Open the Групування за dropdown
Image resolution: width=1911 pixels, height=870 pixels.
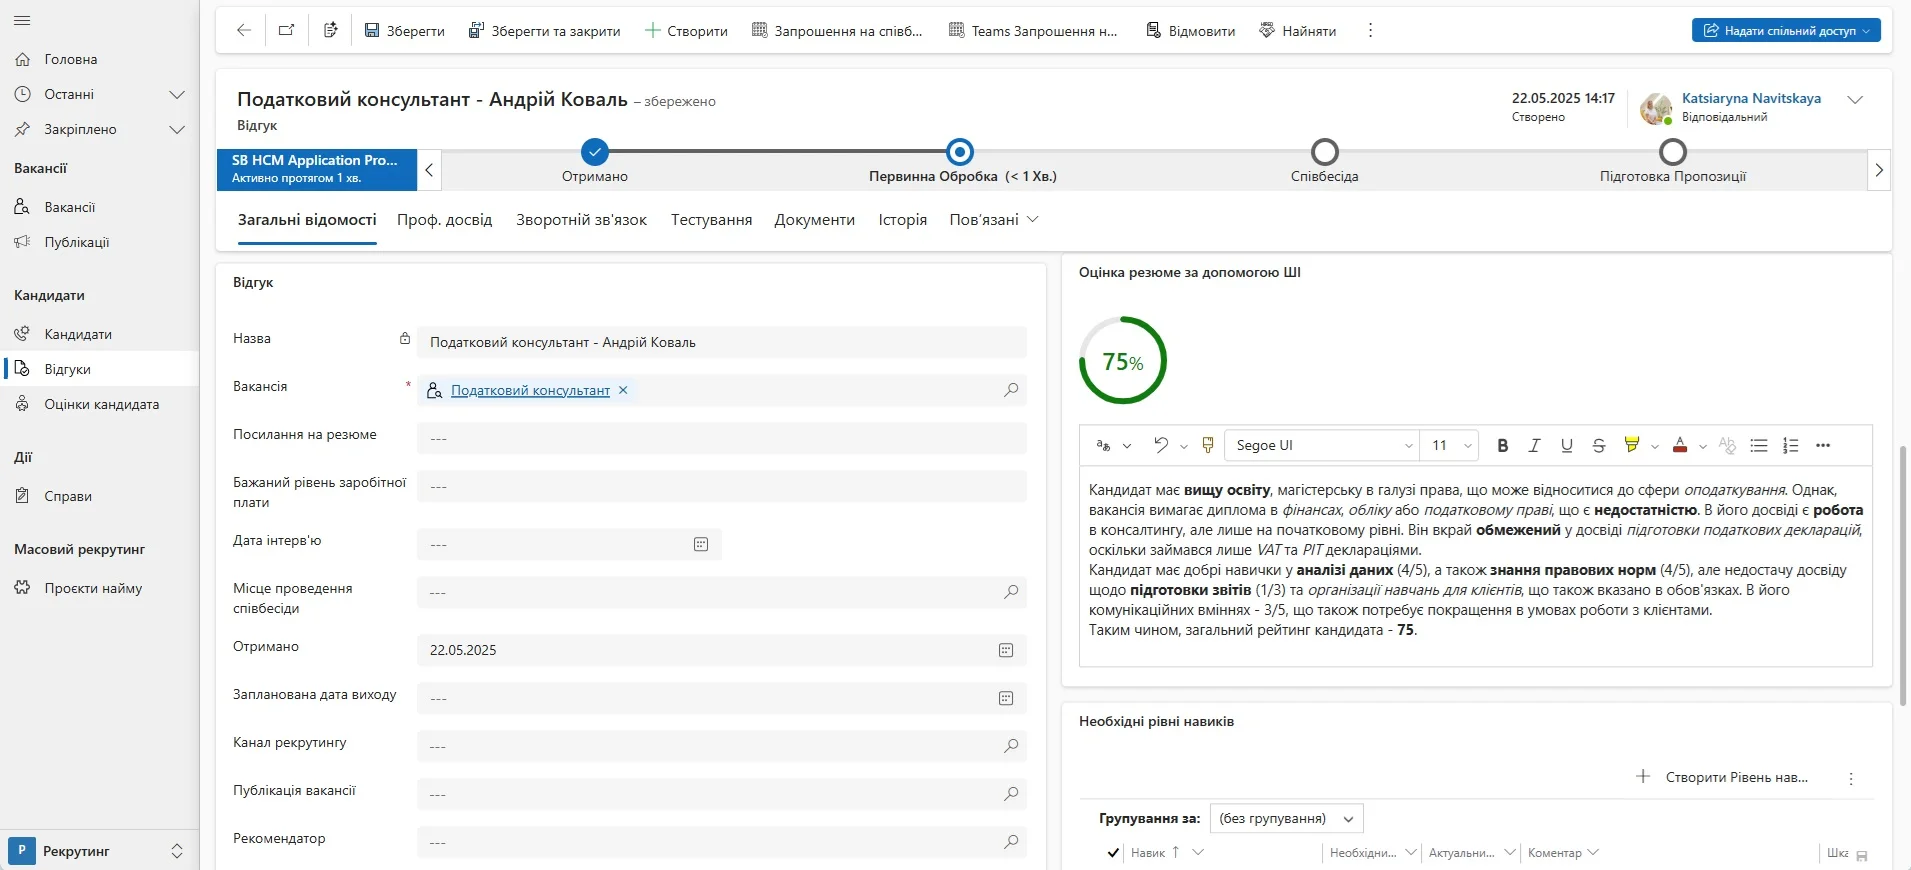coord(1286,819)
